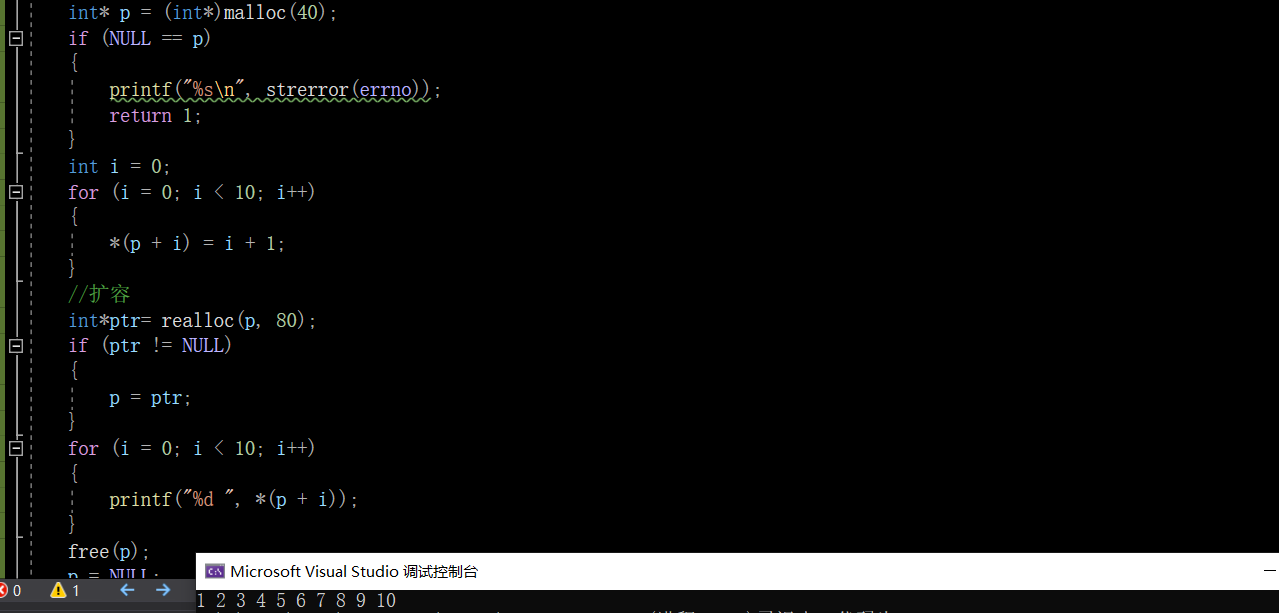Click the line int i = 0;
The width and height of the screenshot is (1279, 613).
coord(120,167)
